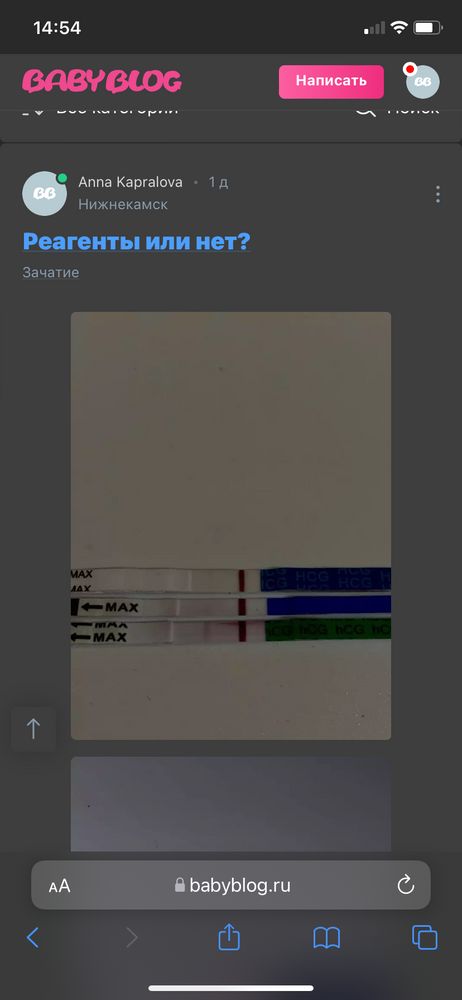Open the post's three-dot options menu
Image resolution: width=462 pixels, height=1000 pixels.
437,194
